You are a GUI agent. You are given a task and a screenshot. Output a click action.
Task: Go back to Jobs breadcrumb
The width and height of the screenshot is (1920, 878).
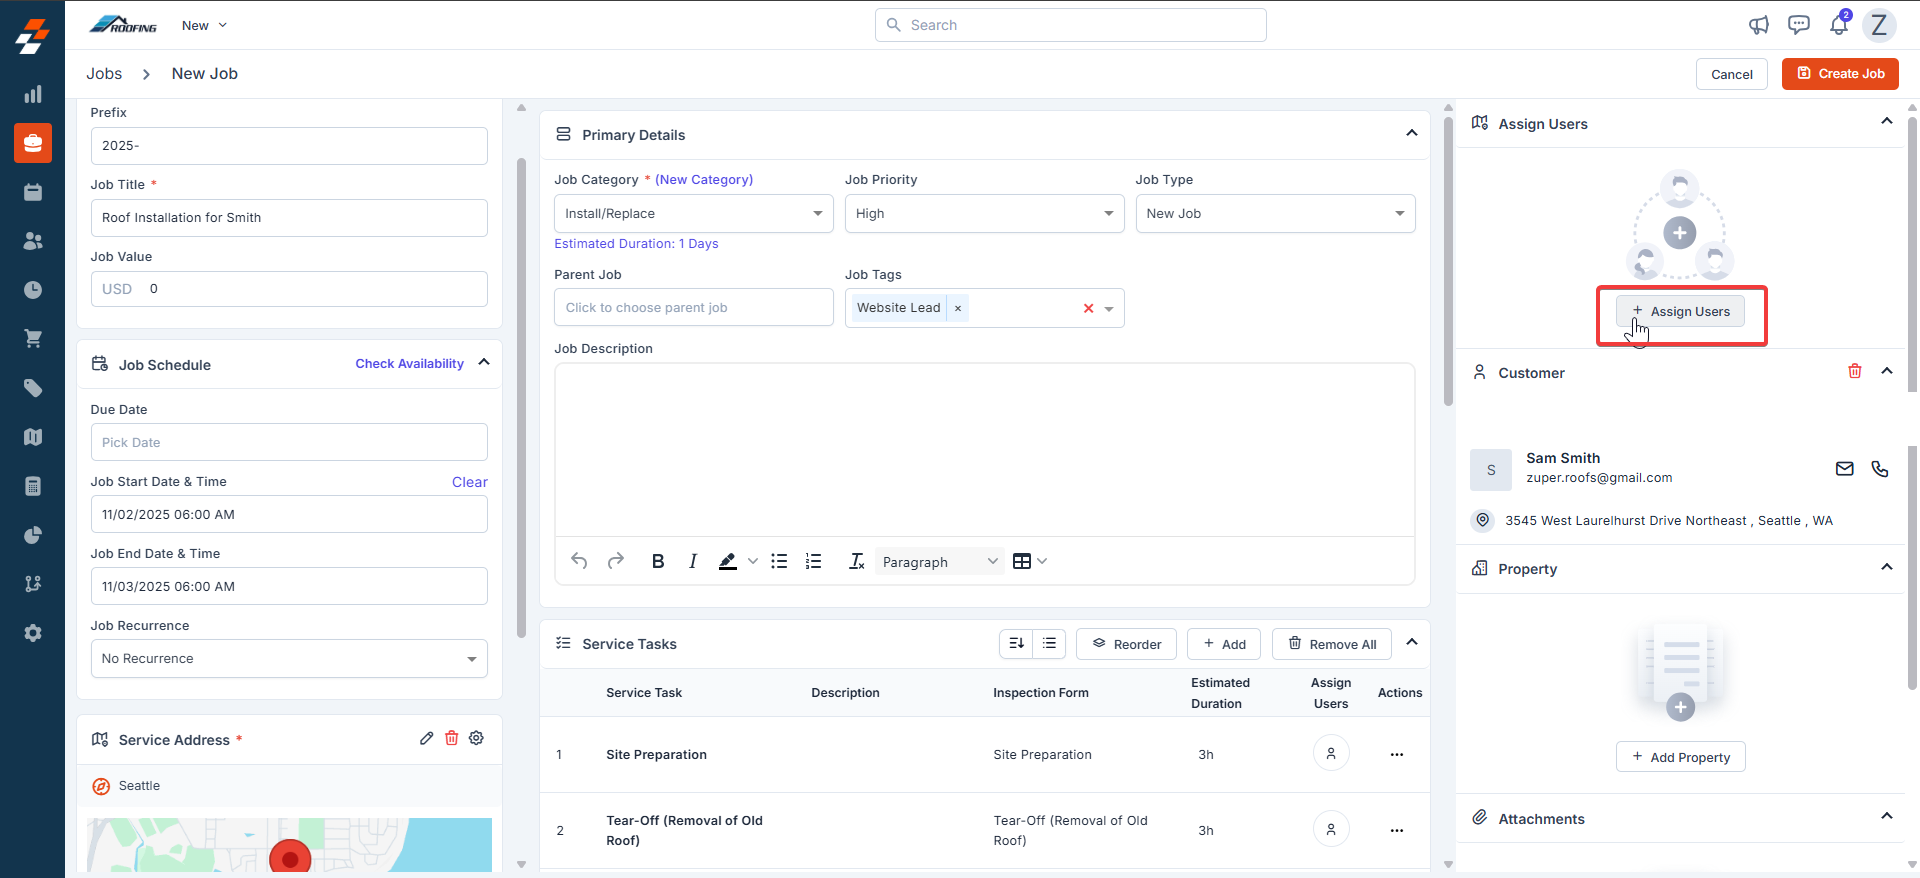104,74
